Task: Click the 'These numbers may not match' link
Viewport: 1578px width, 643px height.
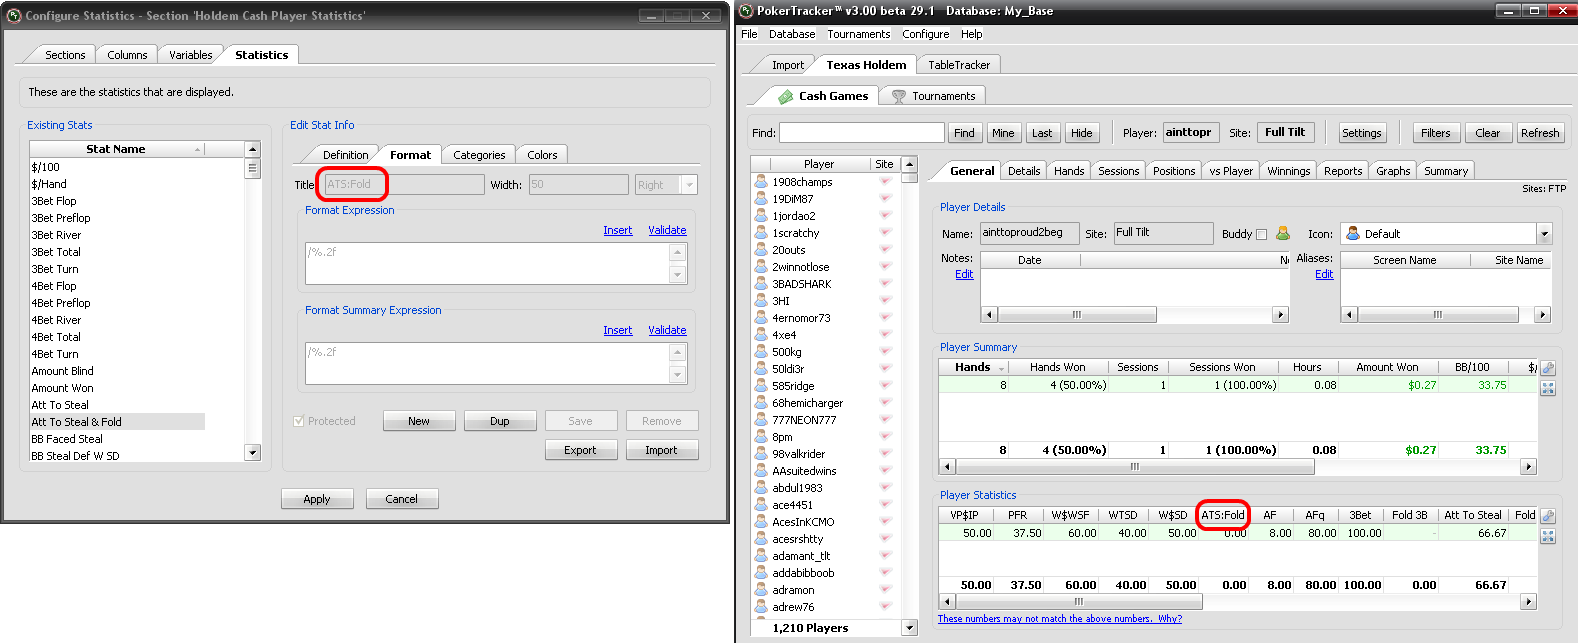Action: 1059,619
